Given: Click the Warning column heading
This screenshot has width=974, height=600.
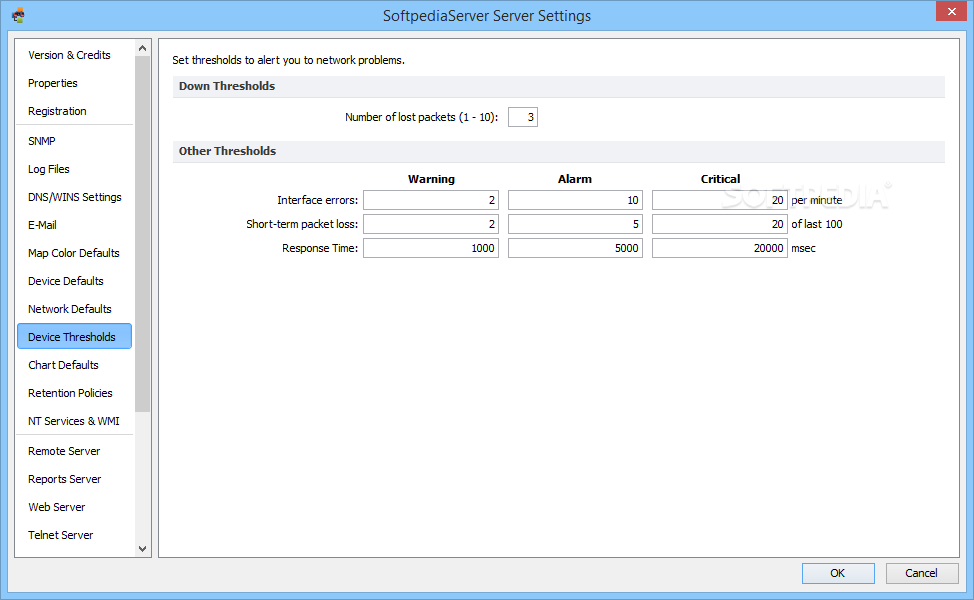Looking at the screenshot, I should (431, 179).
